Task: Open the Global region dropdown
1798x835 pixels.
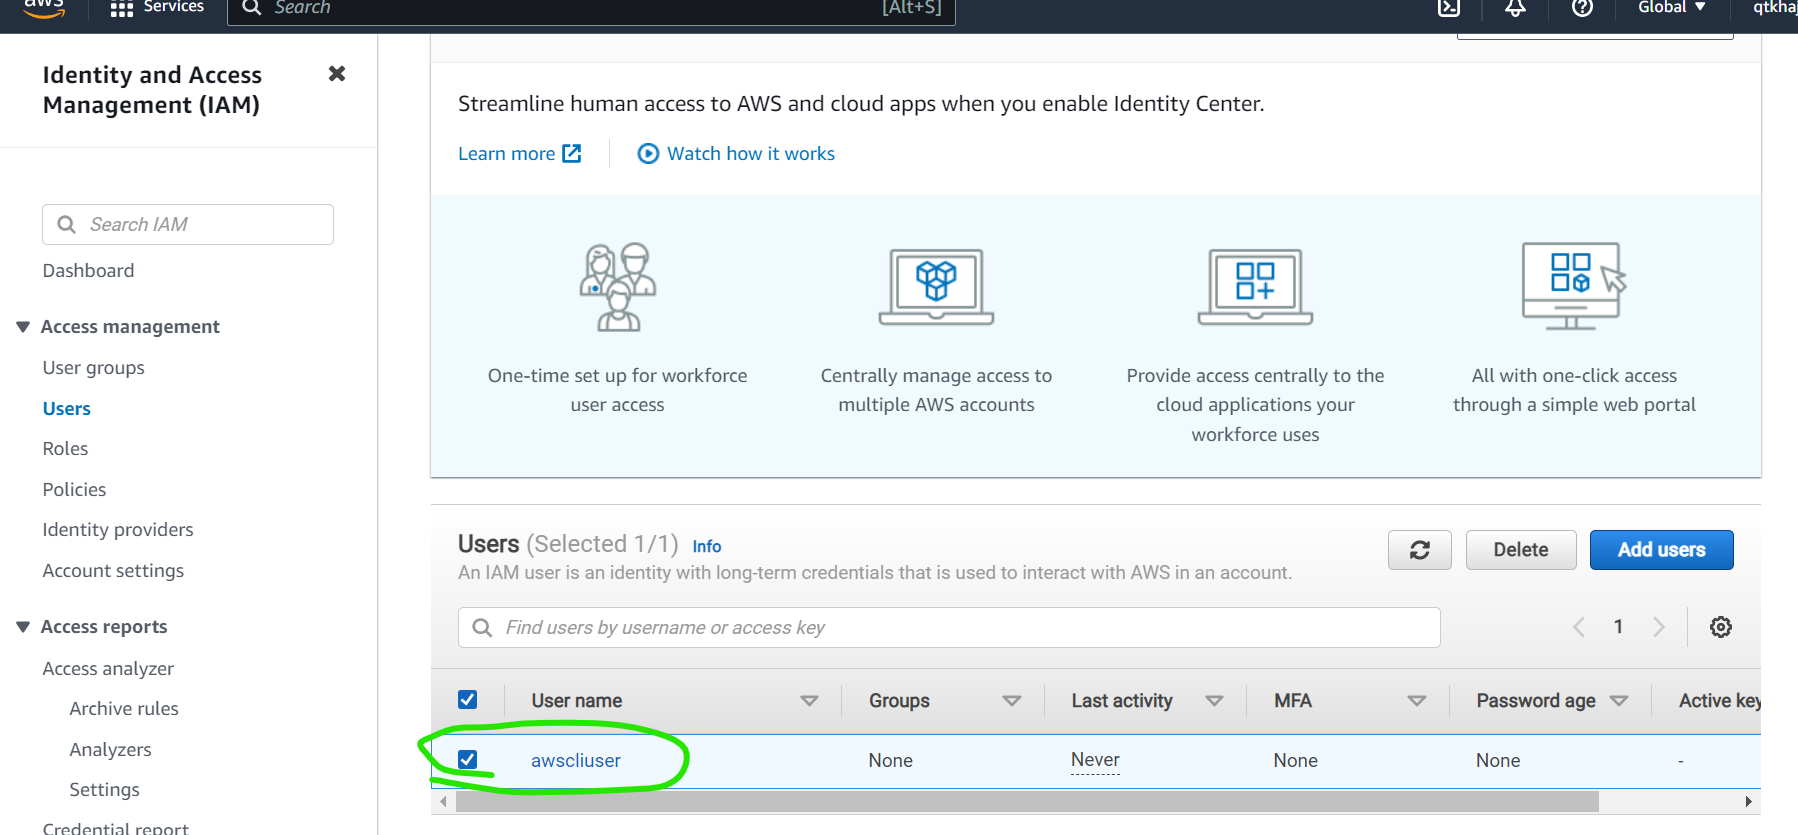Action: pyautogui.click(x=1671, y=8)
